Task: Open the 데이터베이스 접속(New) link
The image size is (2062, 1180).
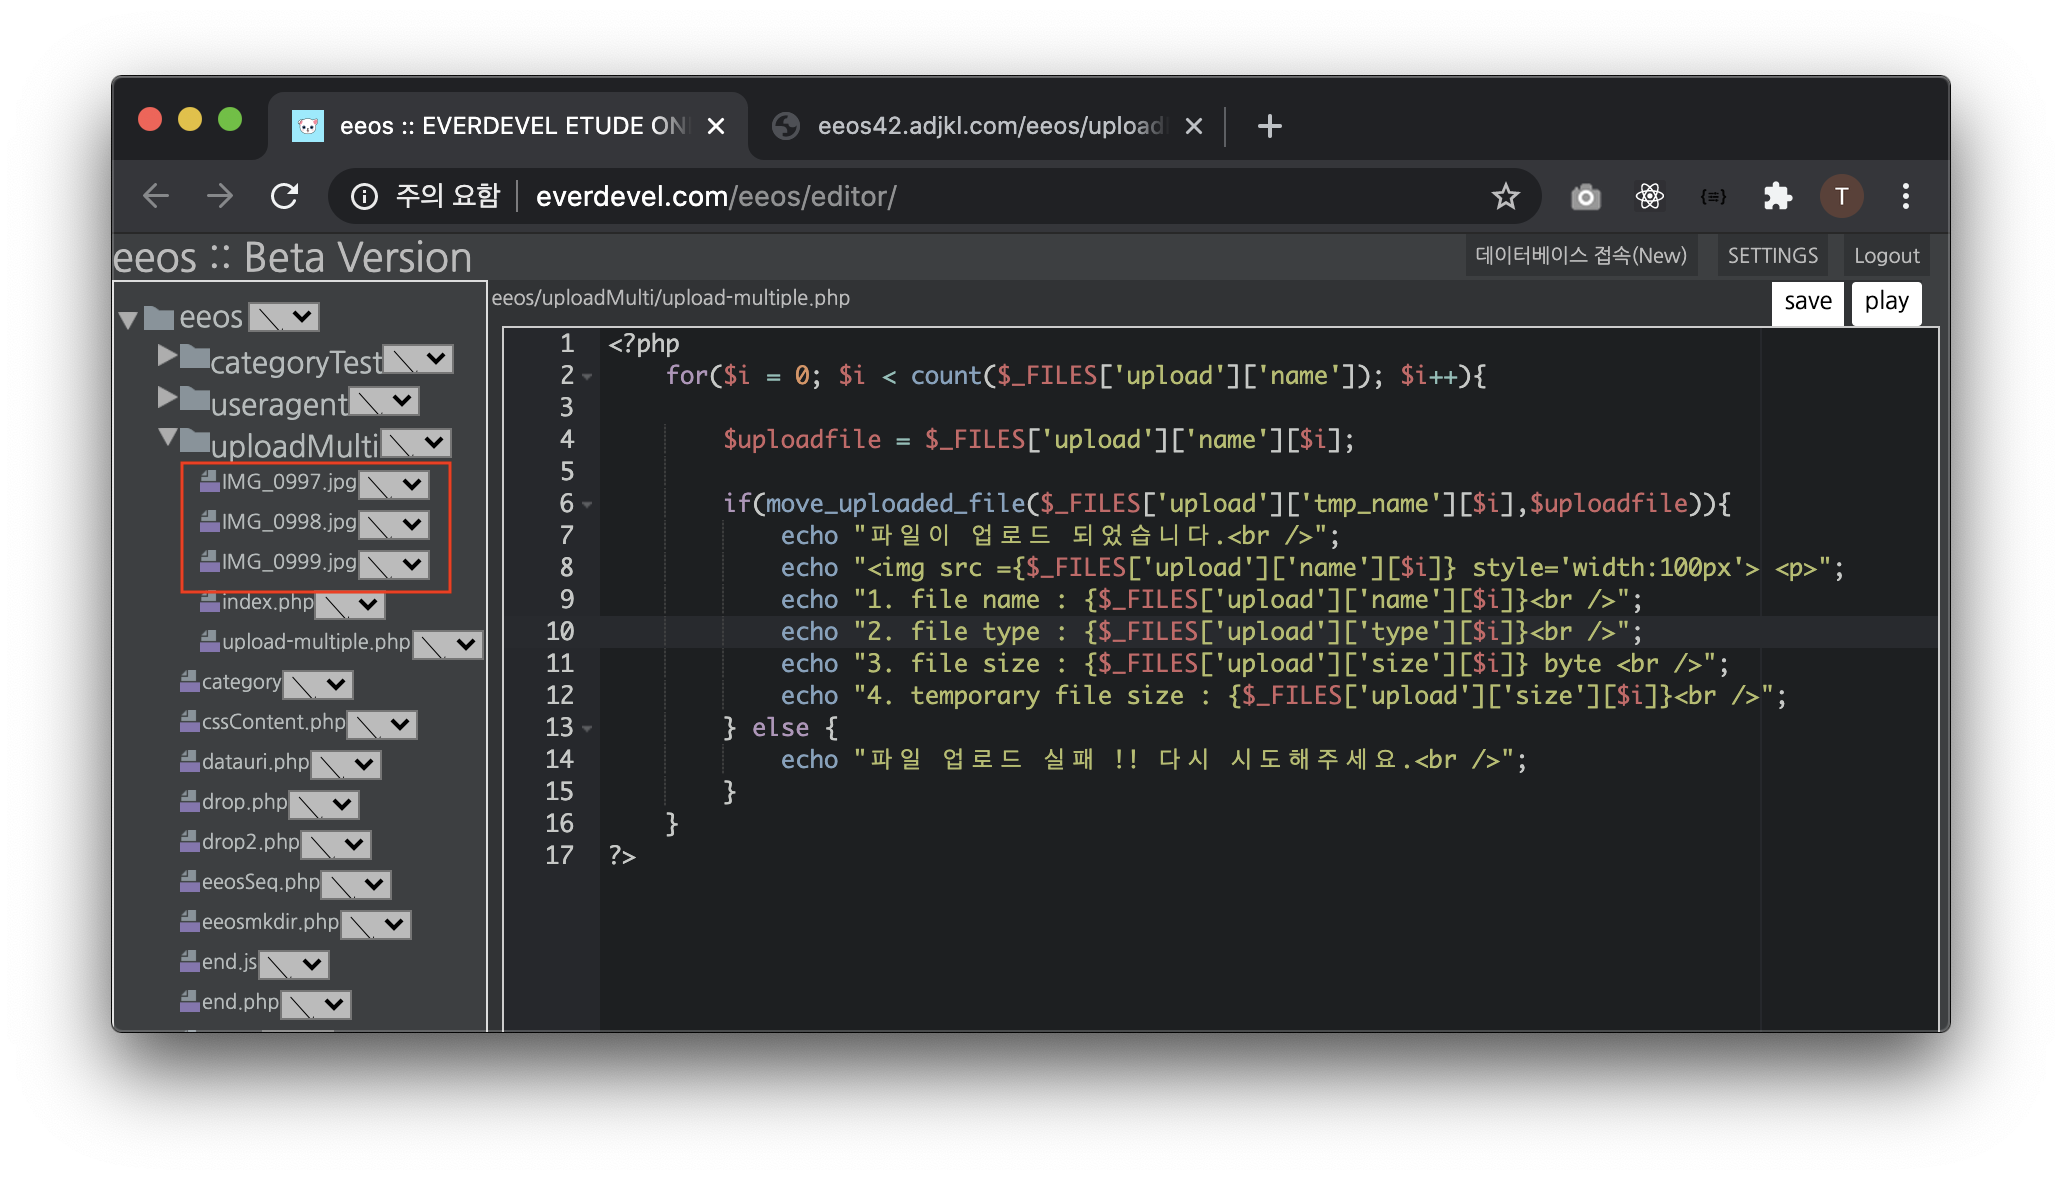Action: (x=1581, y=256)
